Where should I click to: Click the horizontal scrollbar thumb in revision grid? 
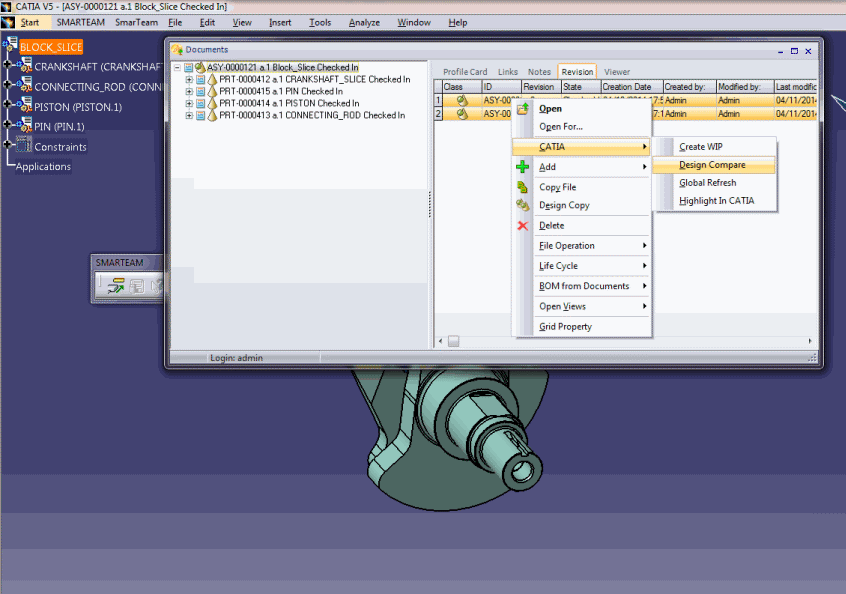click(453, 341)
